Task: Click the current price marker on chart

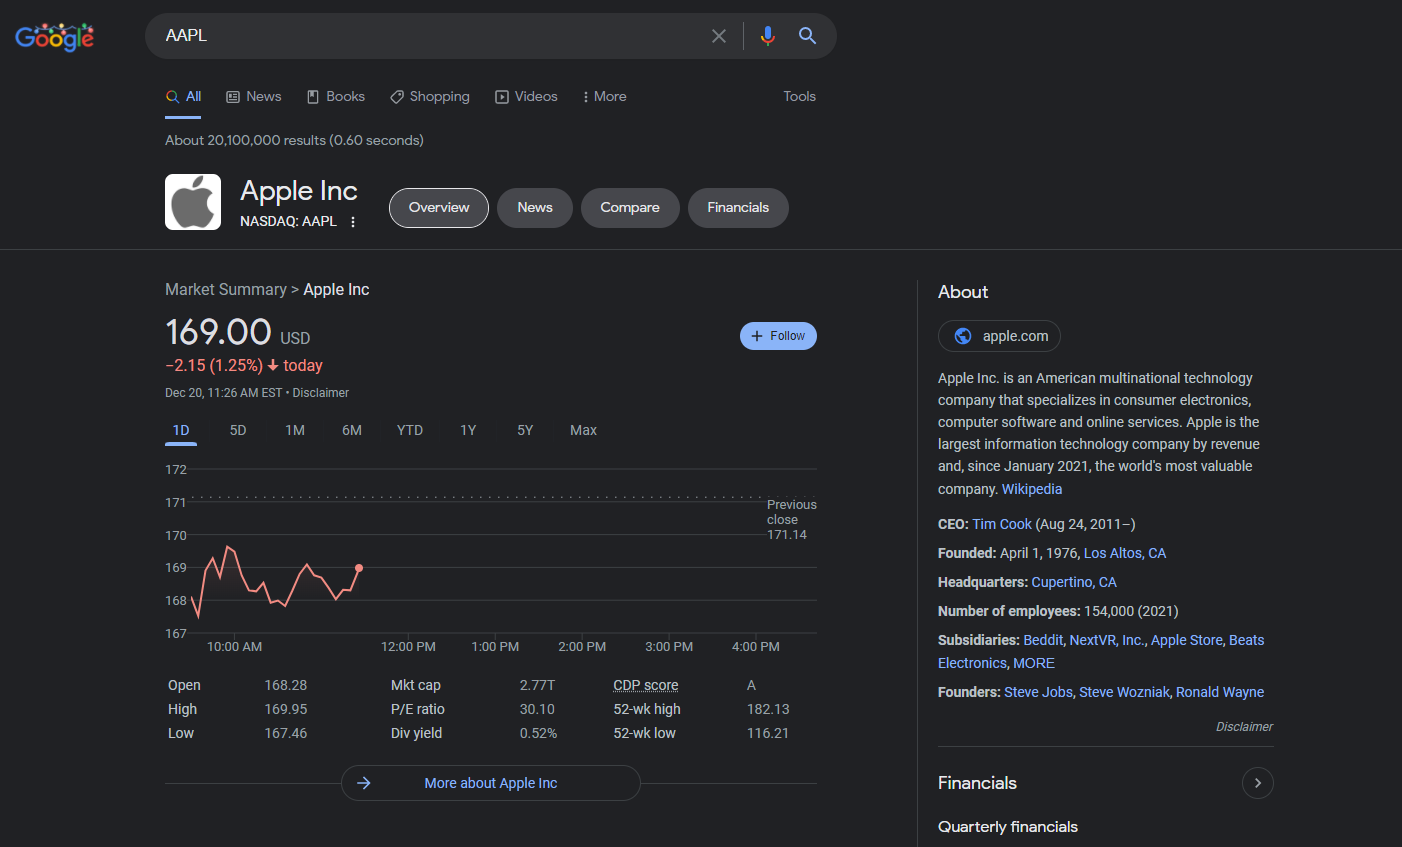Action: pyautogui.click(x=359, y=568)
